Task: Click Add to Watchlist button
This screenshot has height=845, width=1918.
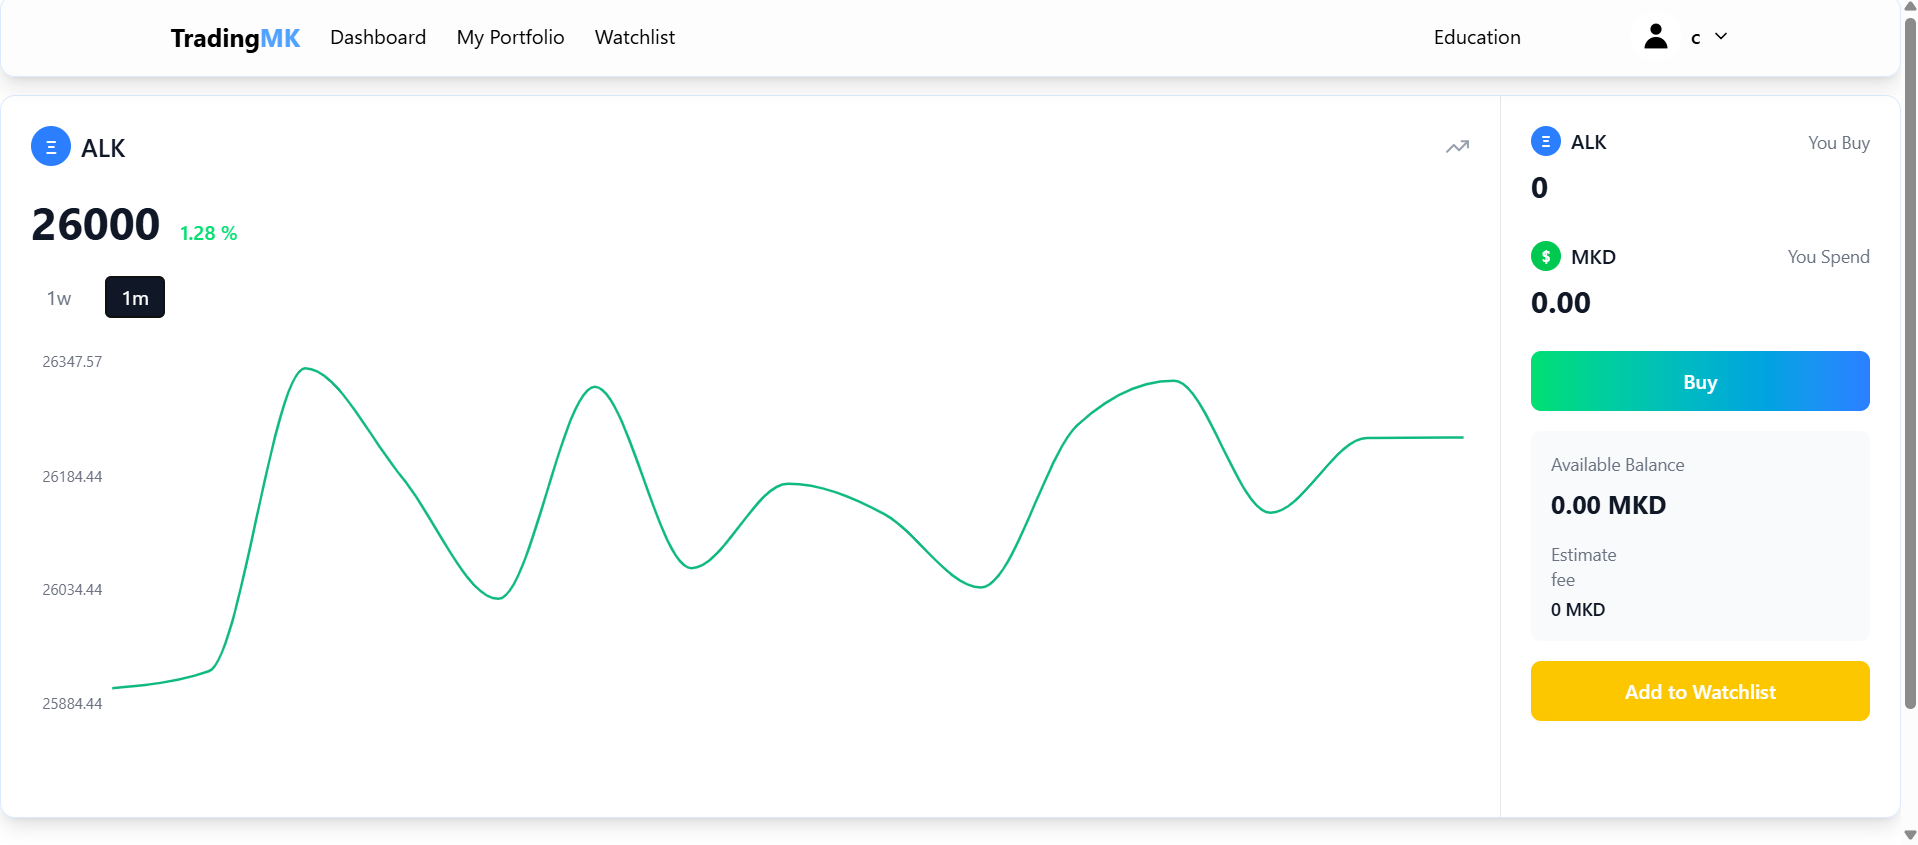Action: click(x=1699, y=691)
